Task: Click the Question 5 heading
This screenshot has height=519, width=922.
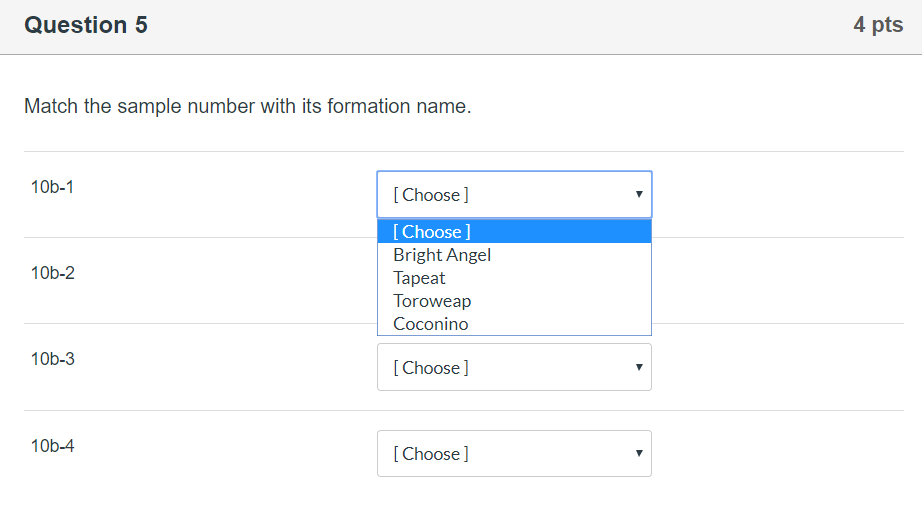Action: [86, 25]
